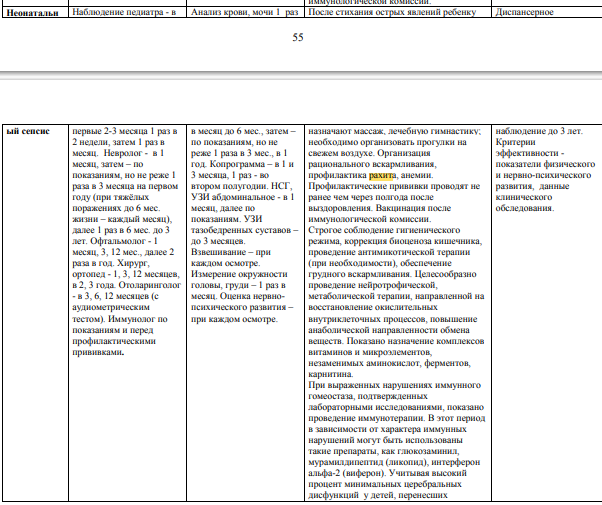Click "в месяц до 6 мес., затем –" line
Screen dimensions: 602x505
tap(243, 131)
